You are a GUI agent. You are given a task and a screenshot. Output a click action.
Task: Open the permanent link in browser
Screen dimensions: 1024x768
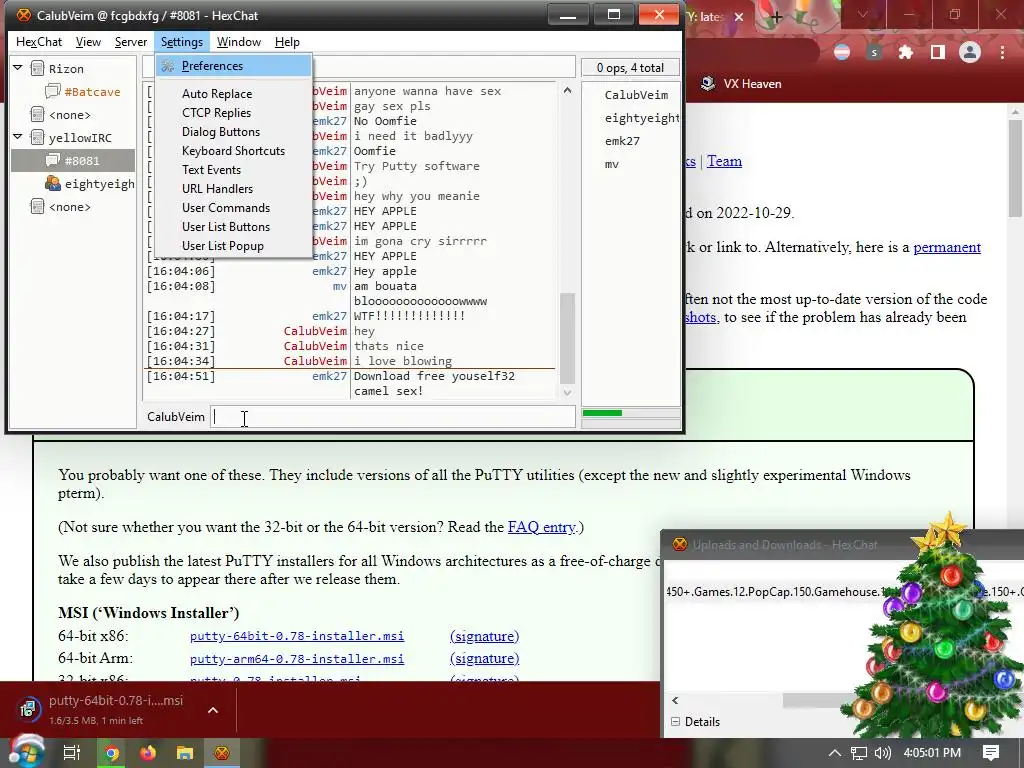click(x=947, y=248)
